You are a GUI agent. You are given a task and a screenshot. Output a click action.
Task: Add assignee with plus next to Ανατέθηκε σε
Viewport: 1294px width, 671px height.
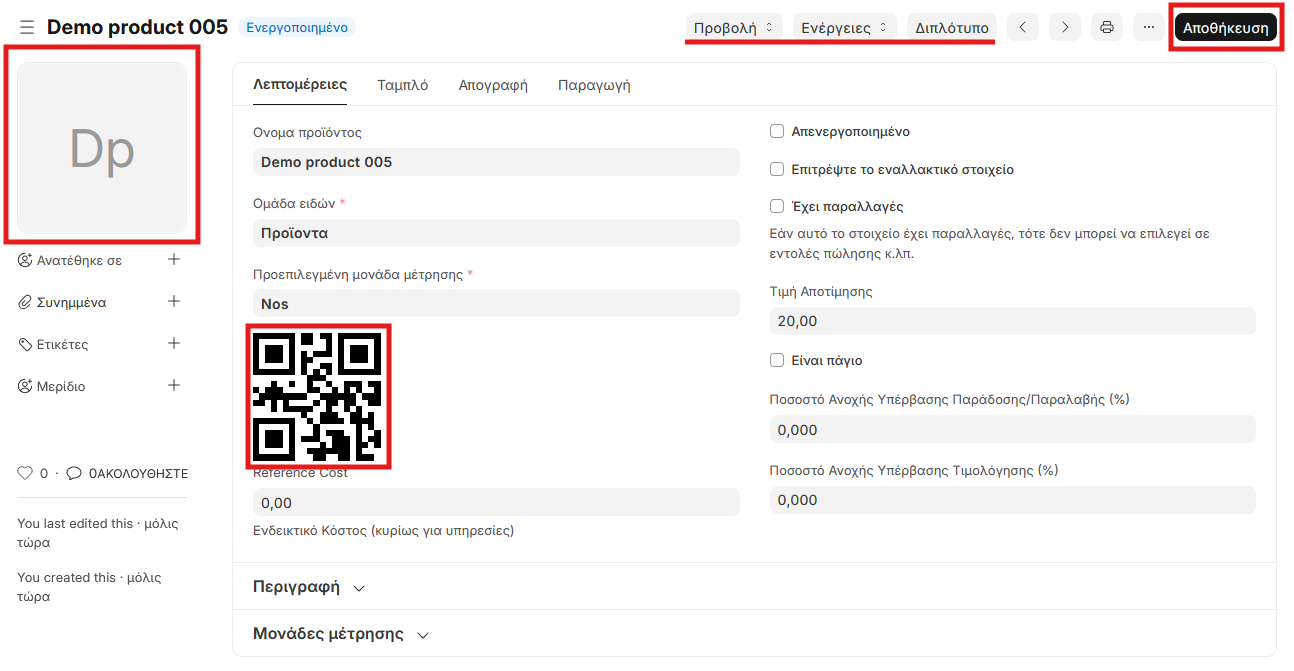pos(174,260)
